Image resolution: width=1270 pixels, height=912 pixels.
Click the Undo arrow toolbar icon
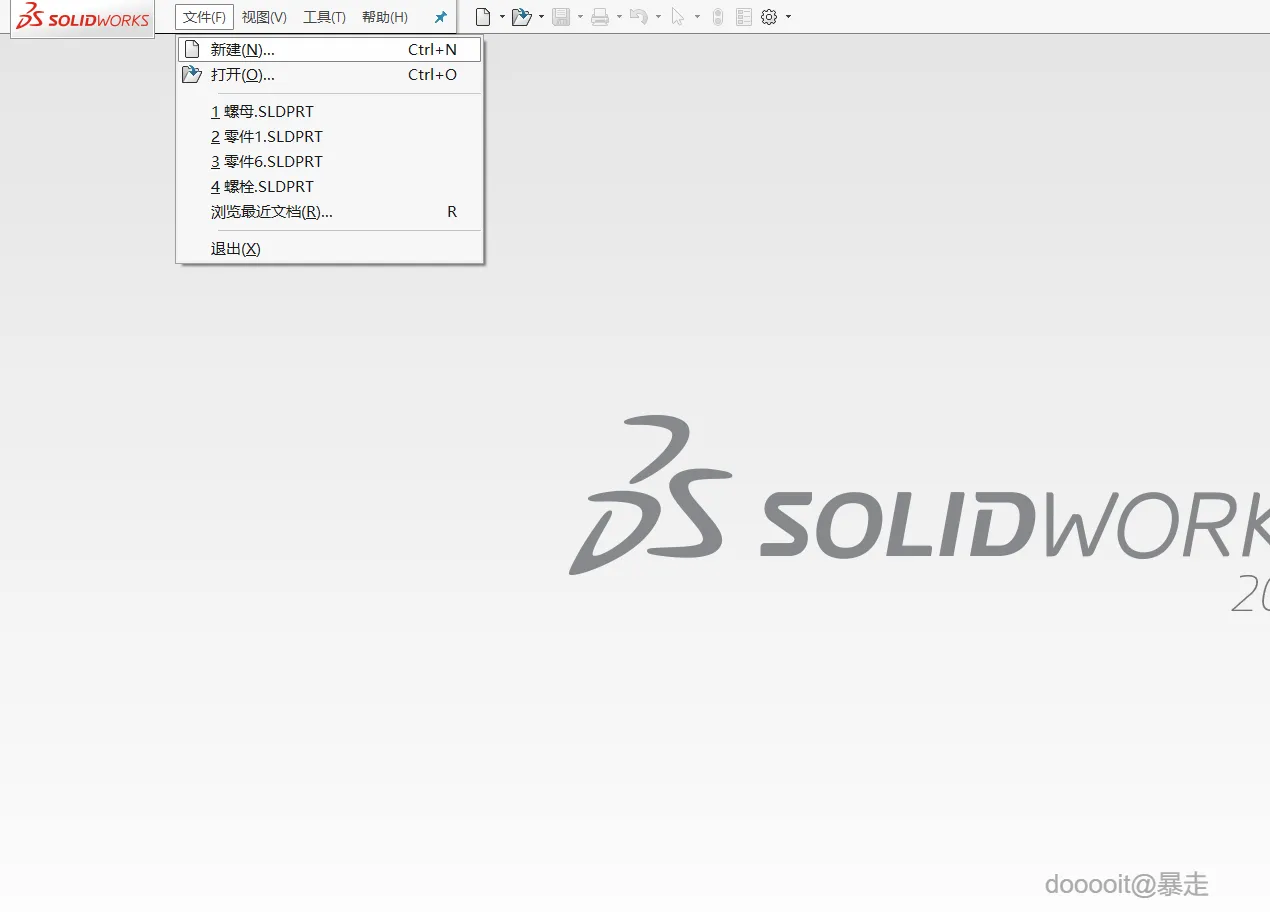point(639,17)
